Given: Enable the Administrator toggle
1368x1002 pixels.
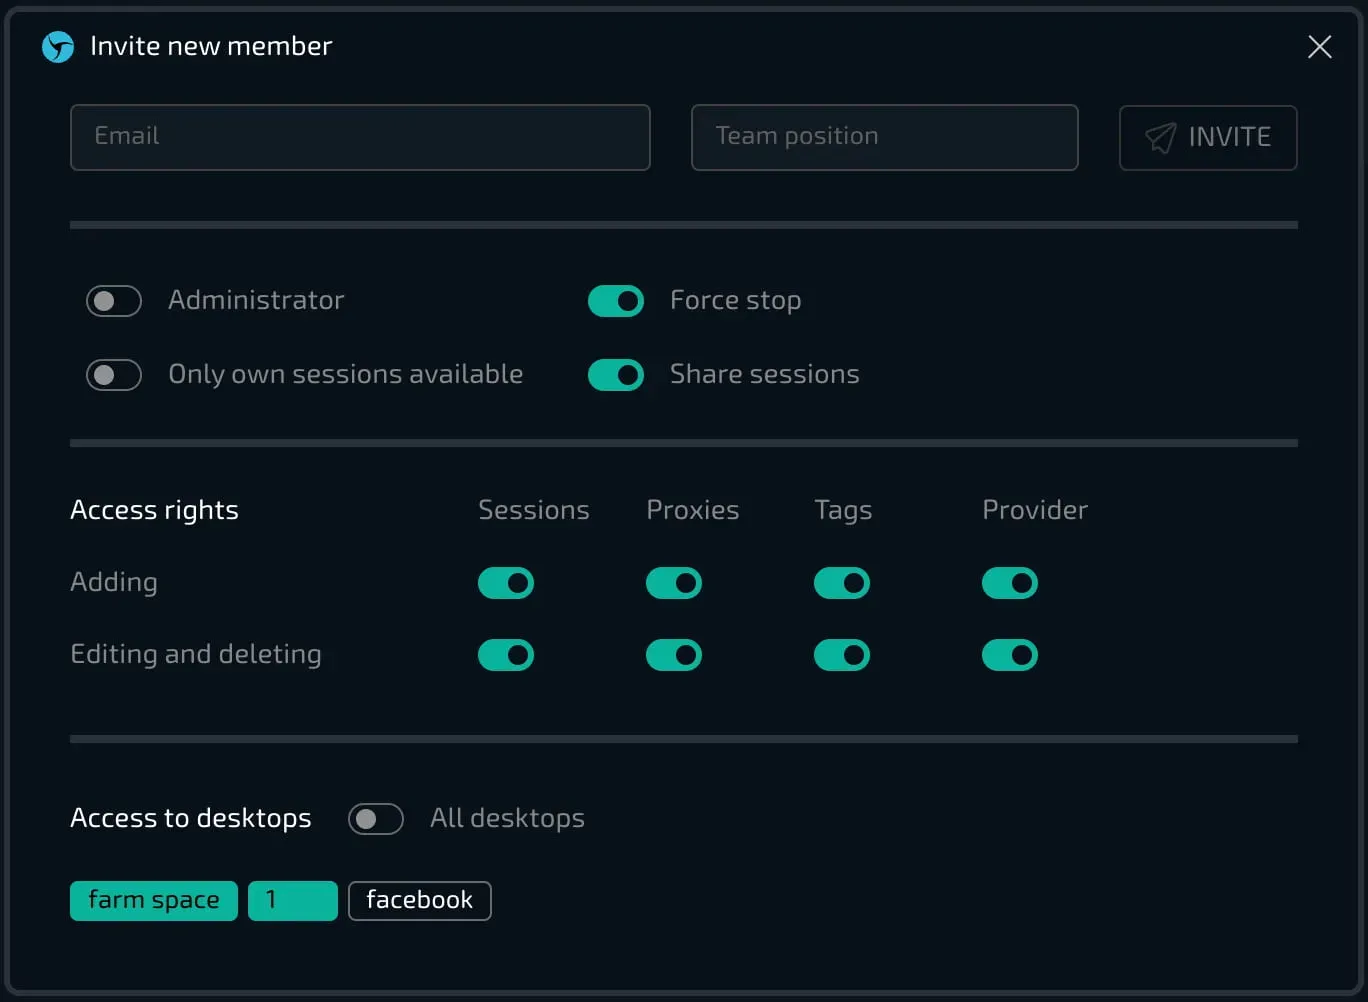Looking at the screenshot, I should [x=114, y=301].
